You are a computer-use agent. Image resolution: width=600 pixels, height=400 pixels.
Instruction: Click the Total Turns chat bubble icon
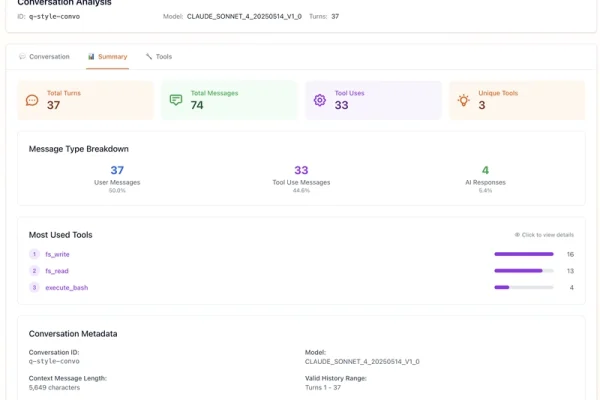pyautogui.click(x=32, y=100)
